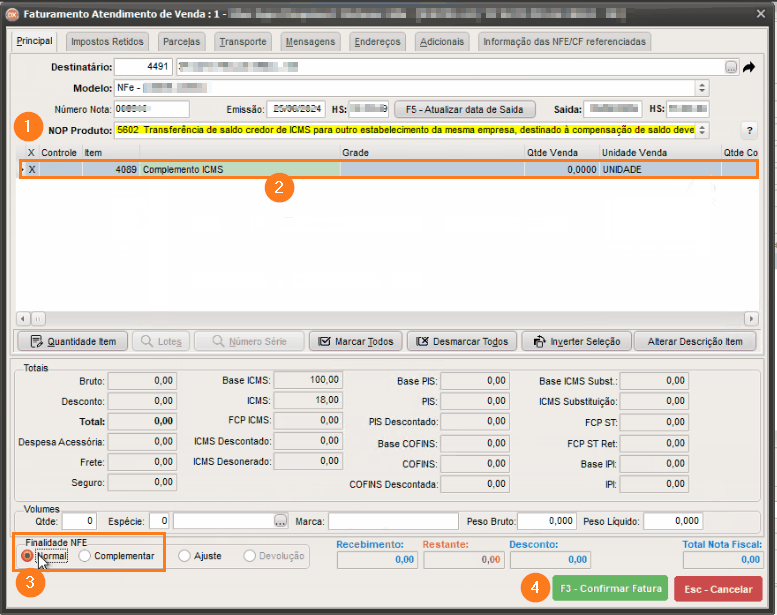Select Devolução finalidade radio button
This screenshot has width=777, height=615.
[250, 556]
